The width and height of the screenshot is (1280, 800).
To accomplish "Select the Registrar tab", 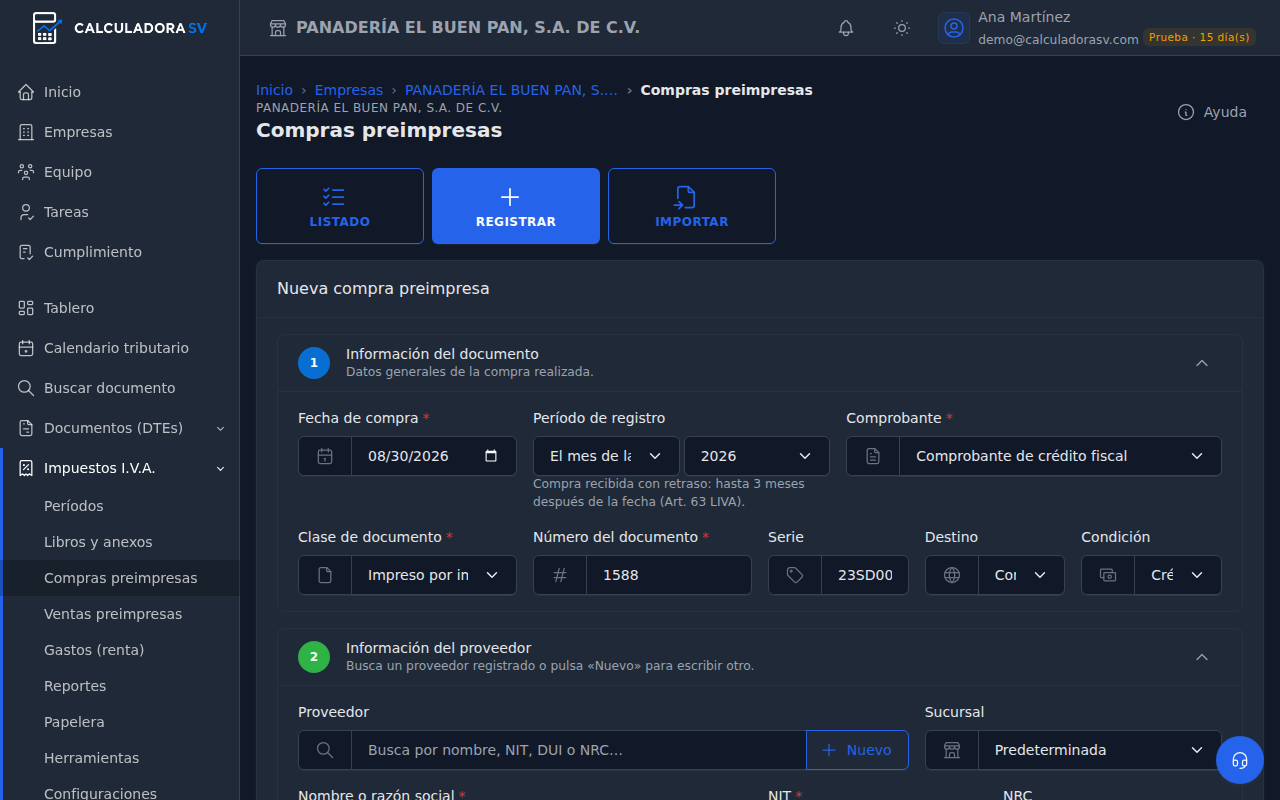I will [516, 206].
